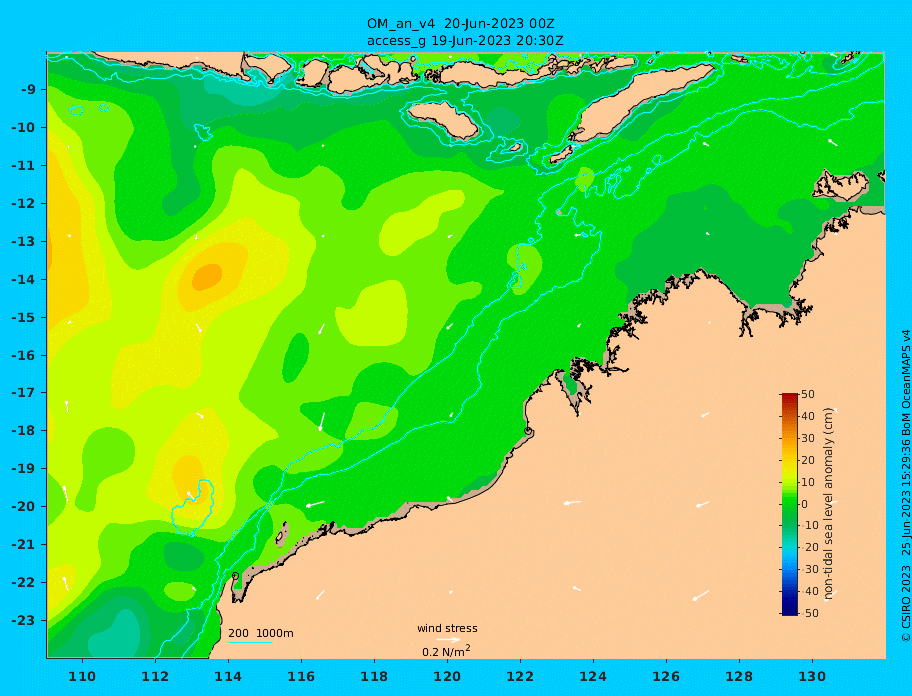This screenshot has height=696, width=912.
Task: Click the colorbar tick label "-30"
Action: (808, 569)
